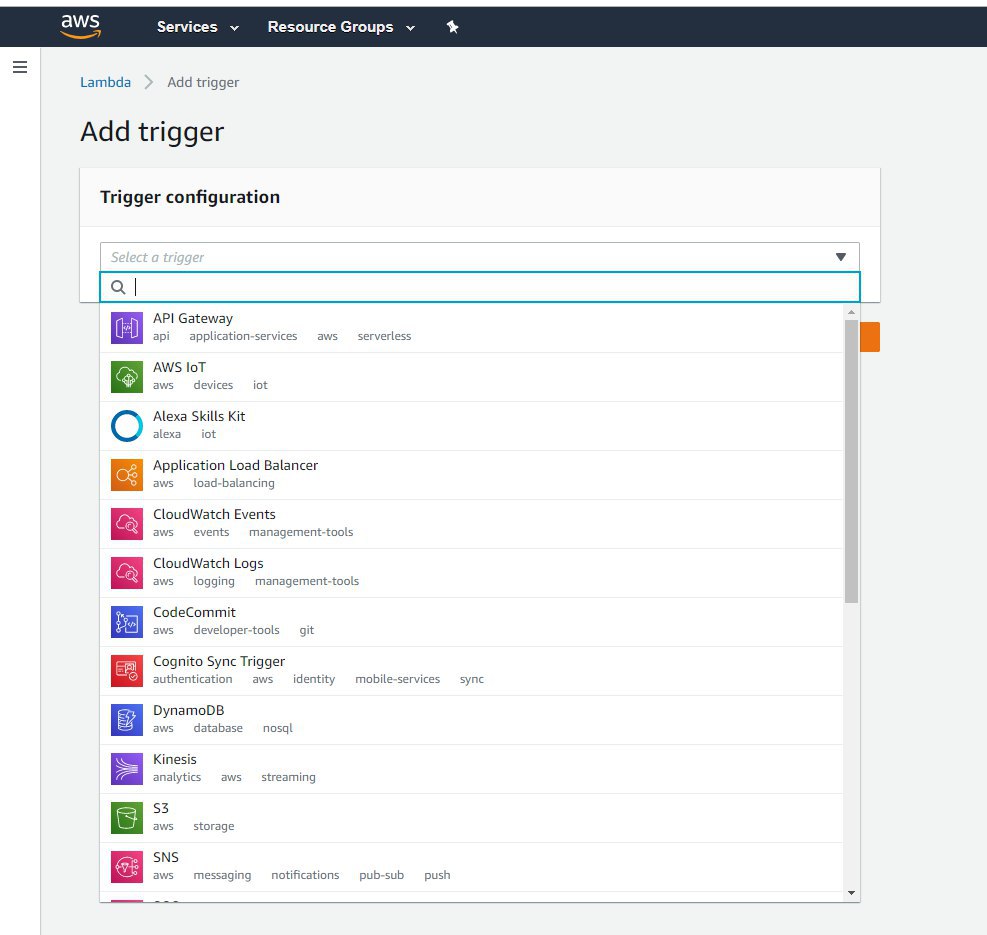Choose DynamoDB trigger option

[x=471, y=720]
